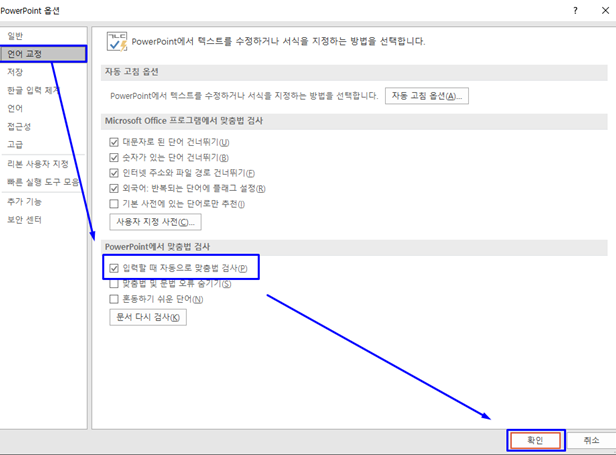Image resolution: width=616 pixels, height=455 pixels.
Task: Open the 고급 options category
Action: pyautogui.click(x=15, y=144)
